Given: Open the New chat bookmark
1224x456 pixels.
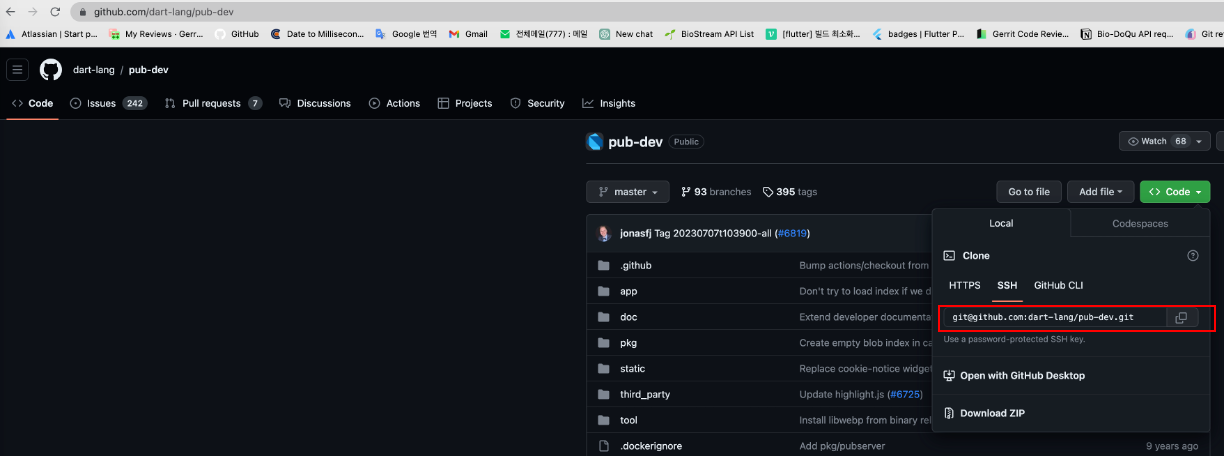Looking at the screenshot, I should click(626, 33).
